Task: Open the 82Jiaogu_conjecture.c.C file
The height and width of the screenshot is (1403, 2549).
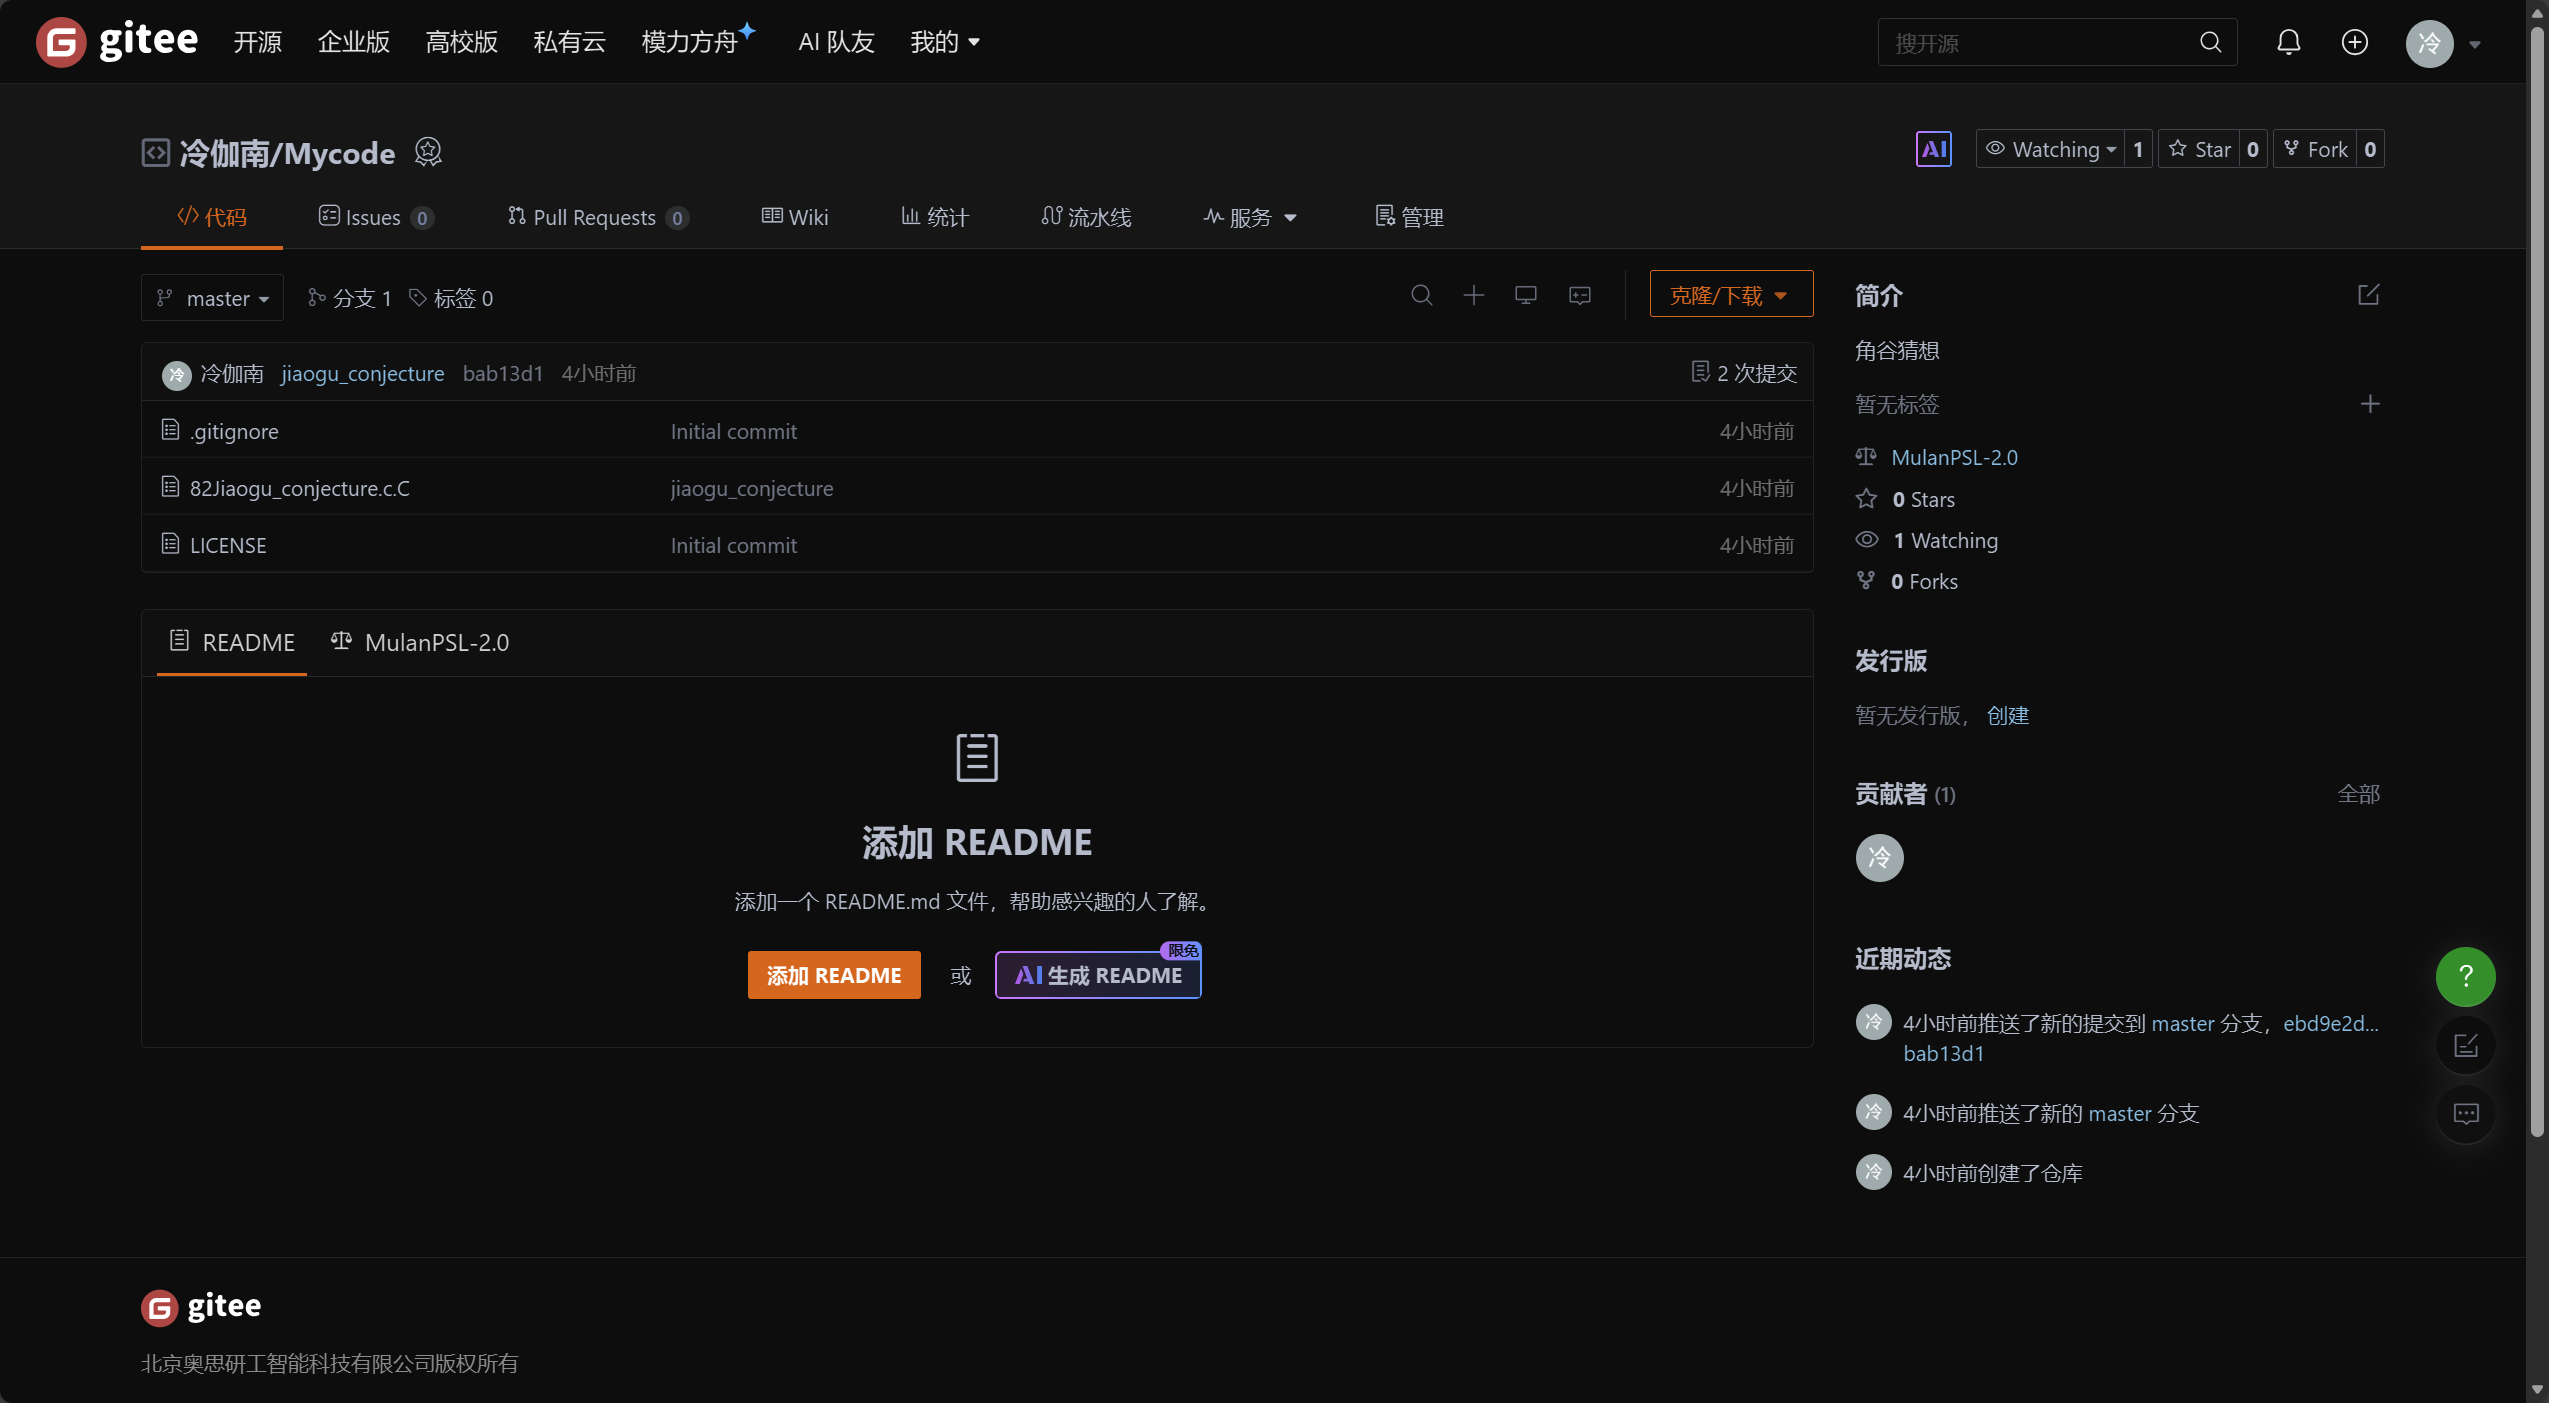Action: click(x=299, y=488)
